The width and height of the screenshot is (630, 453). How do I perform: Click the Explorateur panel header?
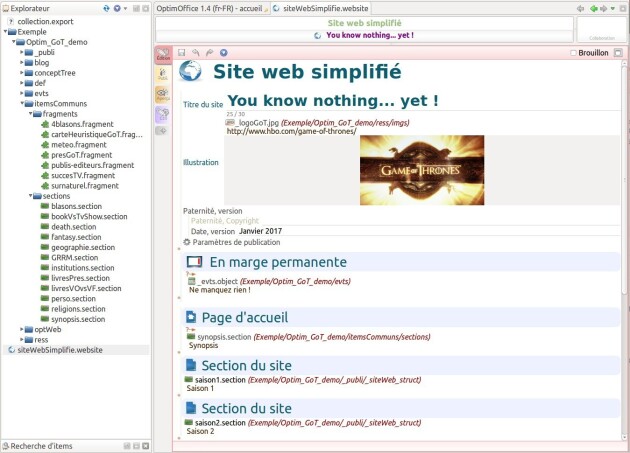point(76,8)
